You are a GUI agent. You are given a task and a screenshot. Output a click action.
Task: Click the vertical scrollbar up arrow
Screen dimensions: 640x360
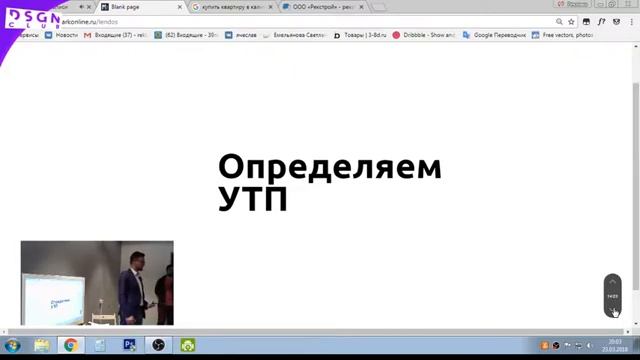[636, 47]
